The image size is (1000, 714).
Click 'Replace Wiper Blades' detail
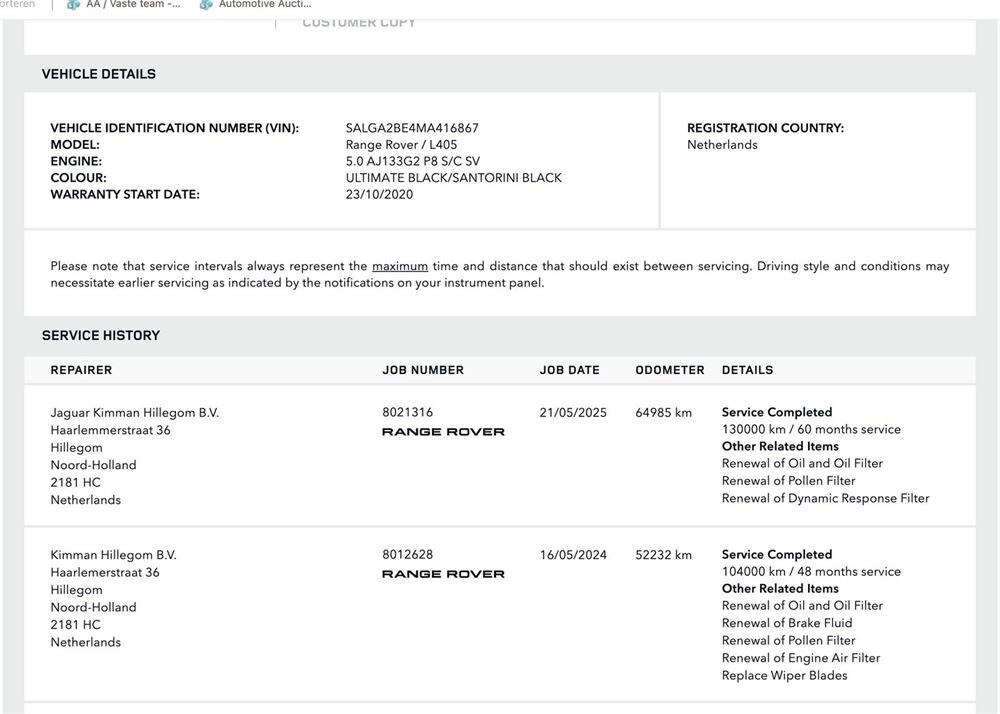784,676
